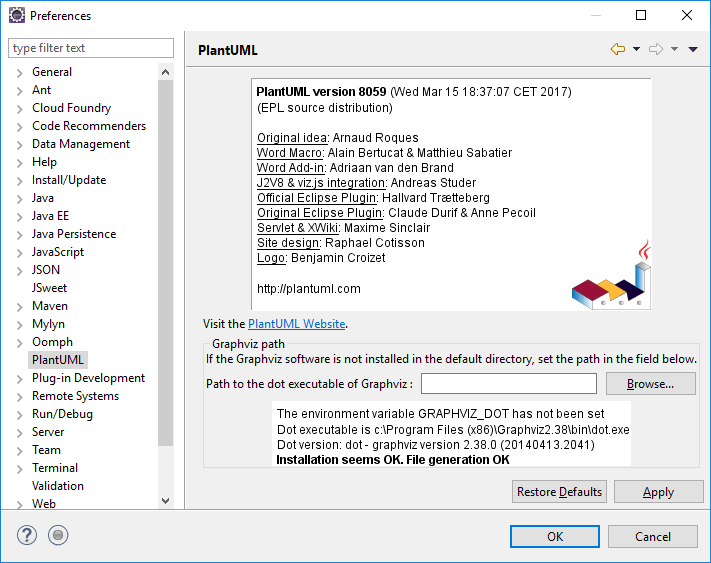Click the PlantUML logo image

point(611,276)
